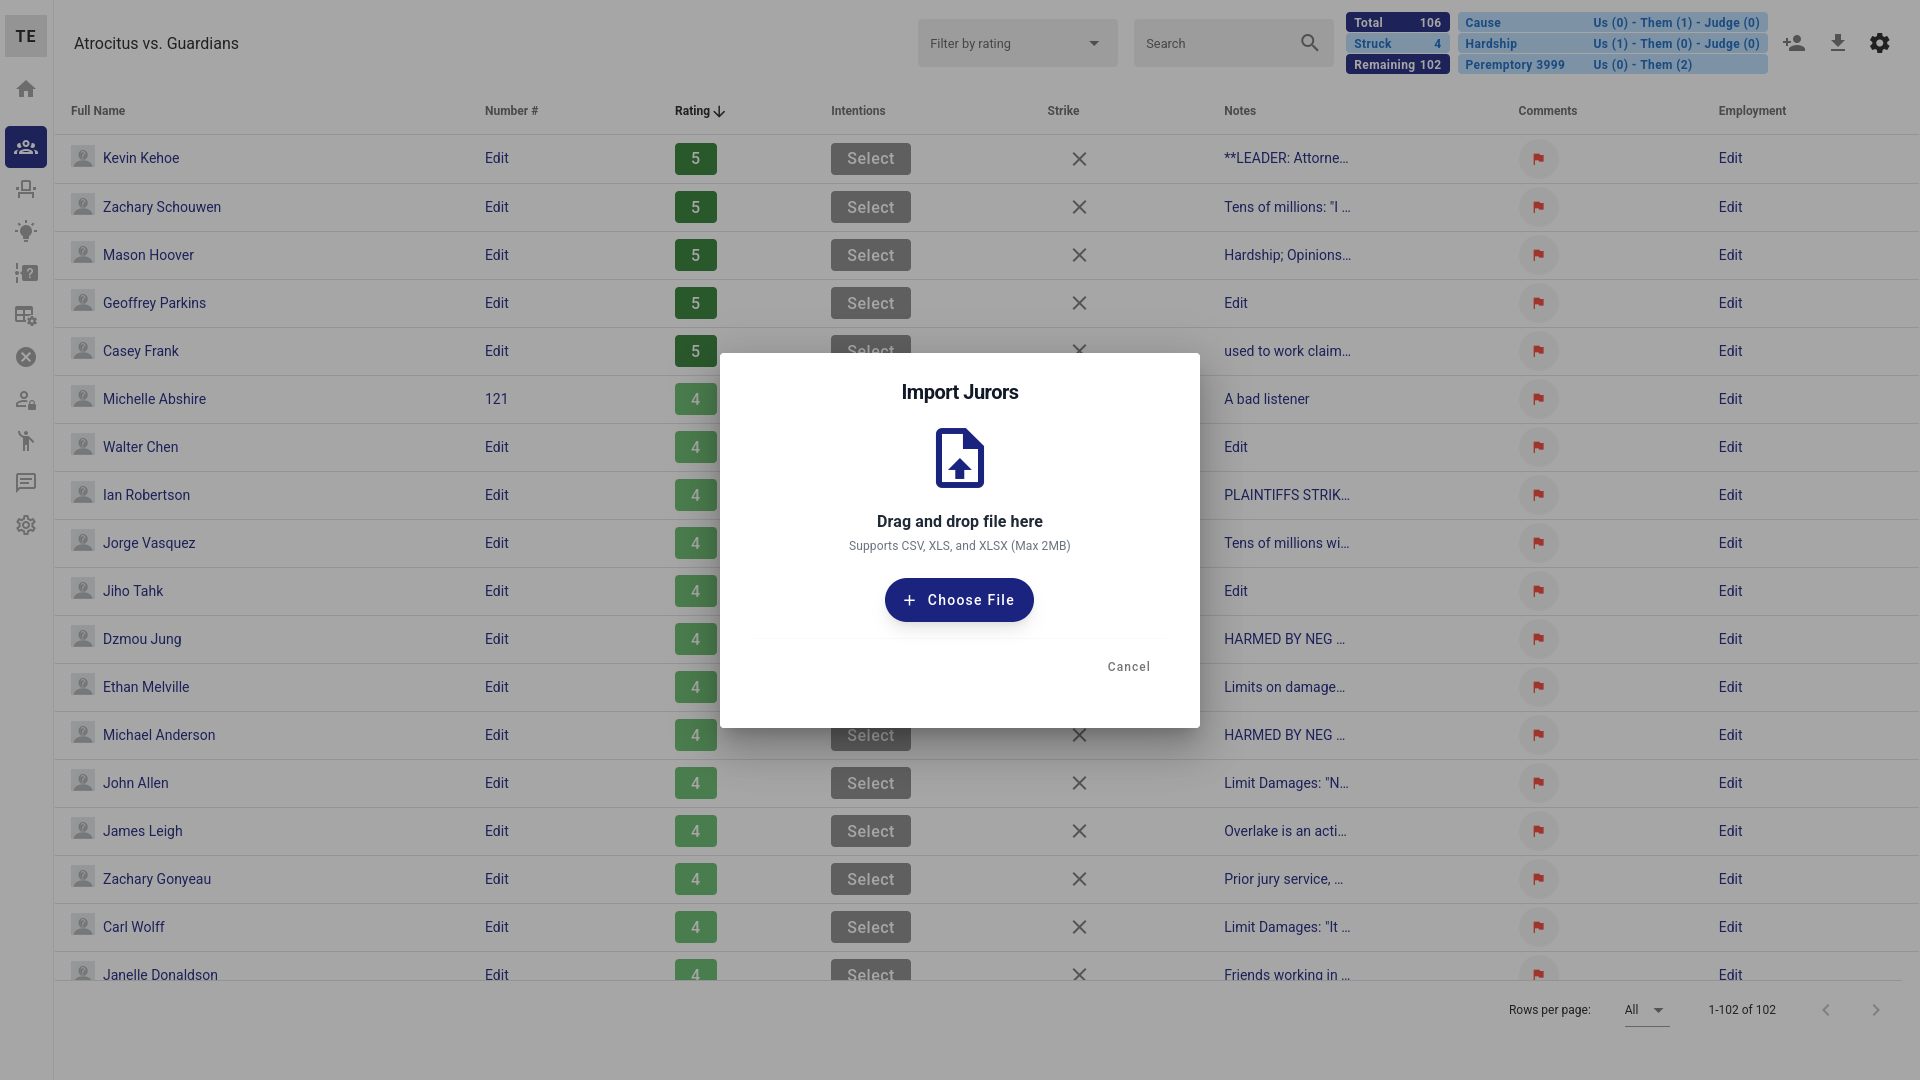Strike juror Zachary Schouwen with X
Viewport: 1920px width, 1080px height.
point(1079,207)
